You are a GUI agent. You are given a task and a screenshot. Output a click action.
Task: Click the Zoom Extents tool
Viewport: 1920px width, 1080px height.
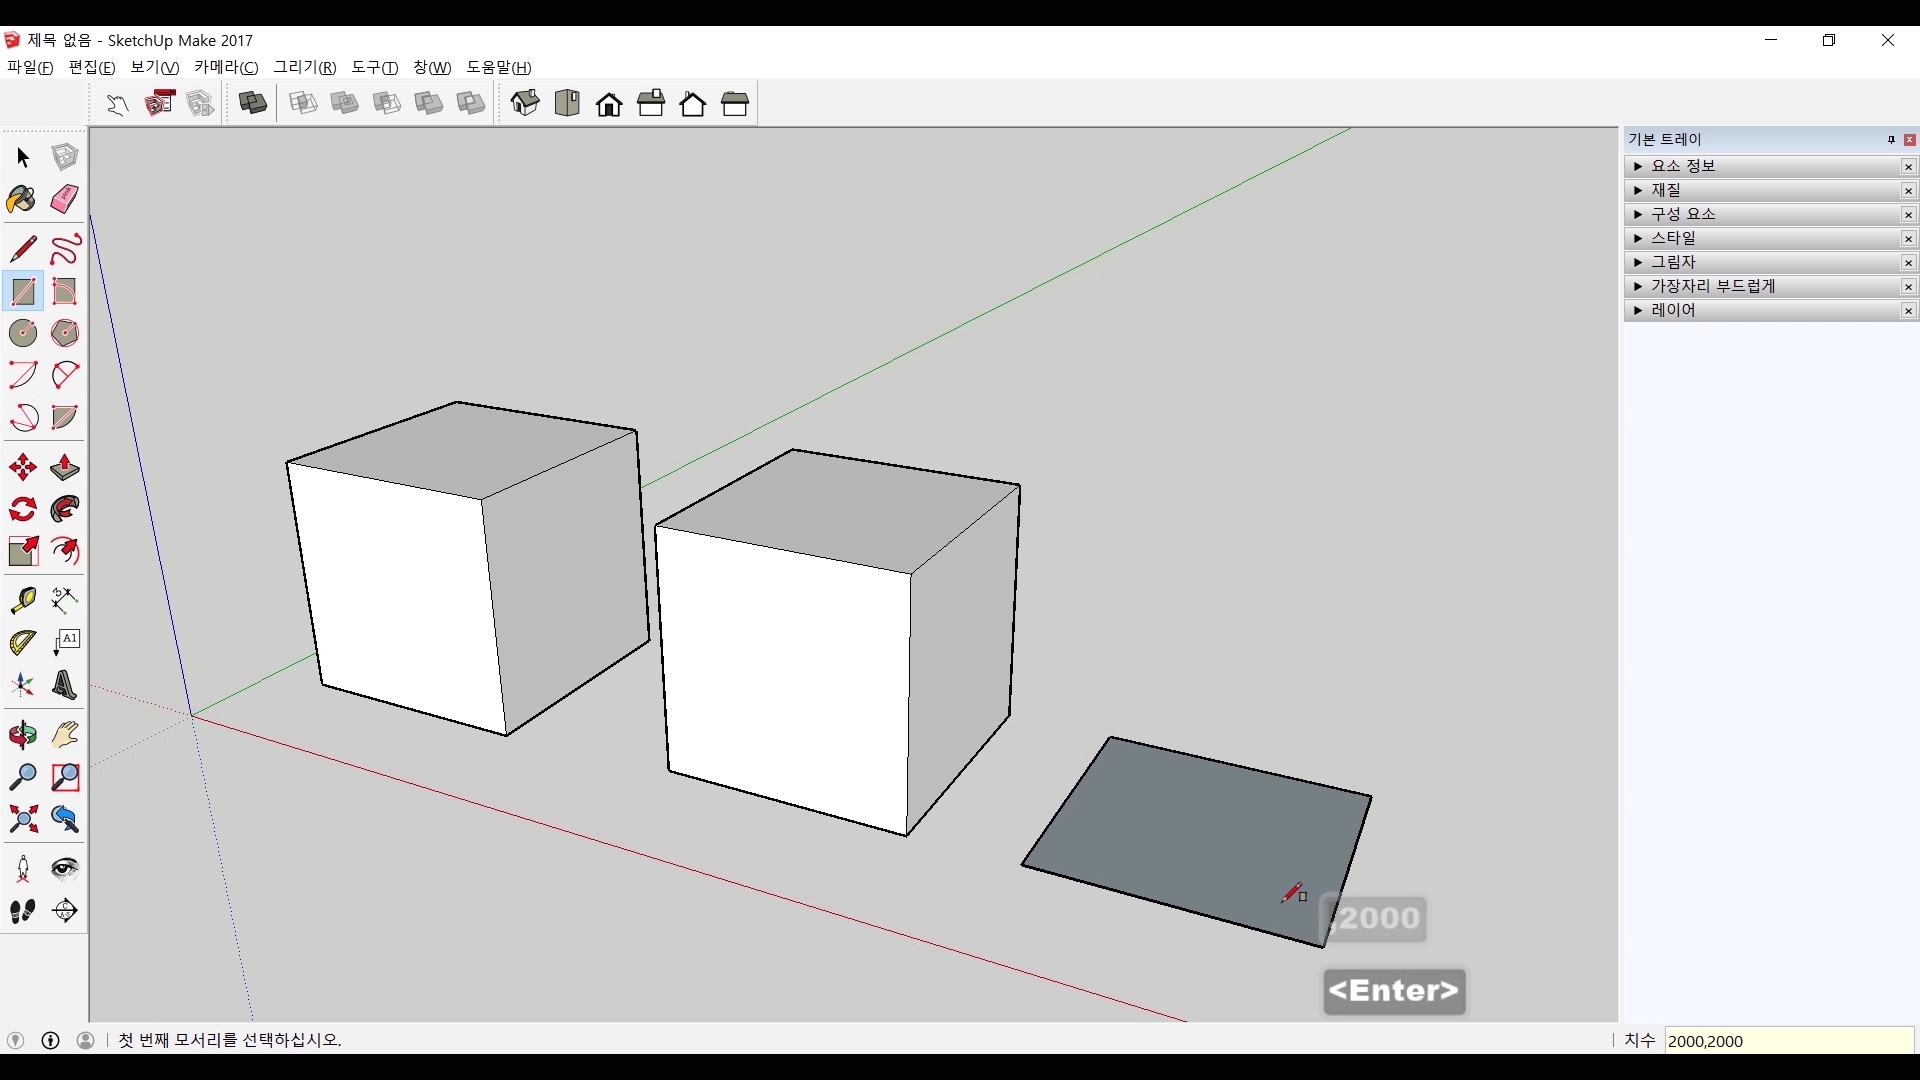click(22, 820)
